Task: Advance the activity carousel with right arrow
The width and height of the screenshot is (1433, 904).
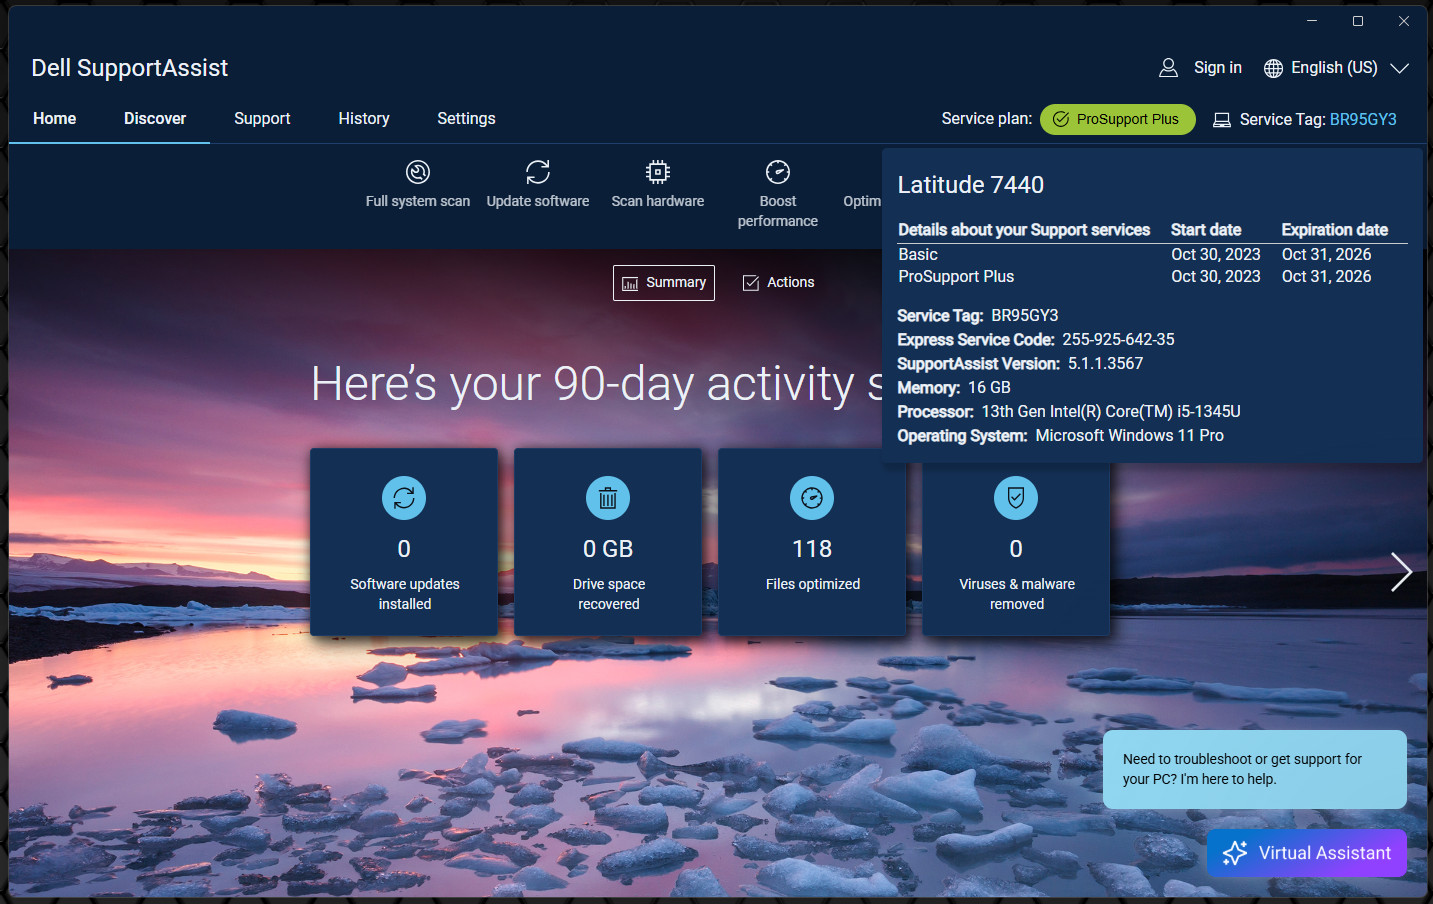Action: 1401,572
